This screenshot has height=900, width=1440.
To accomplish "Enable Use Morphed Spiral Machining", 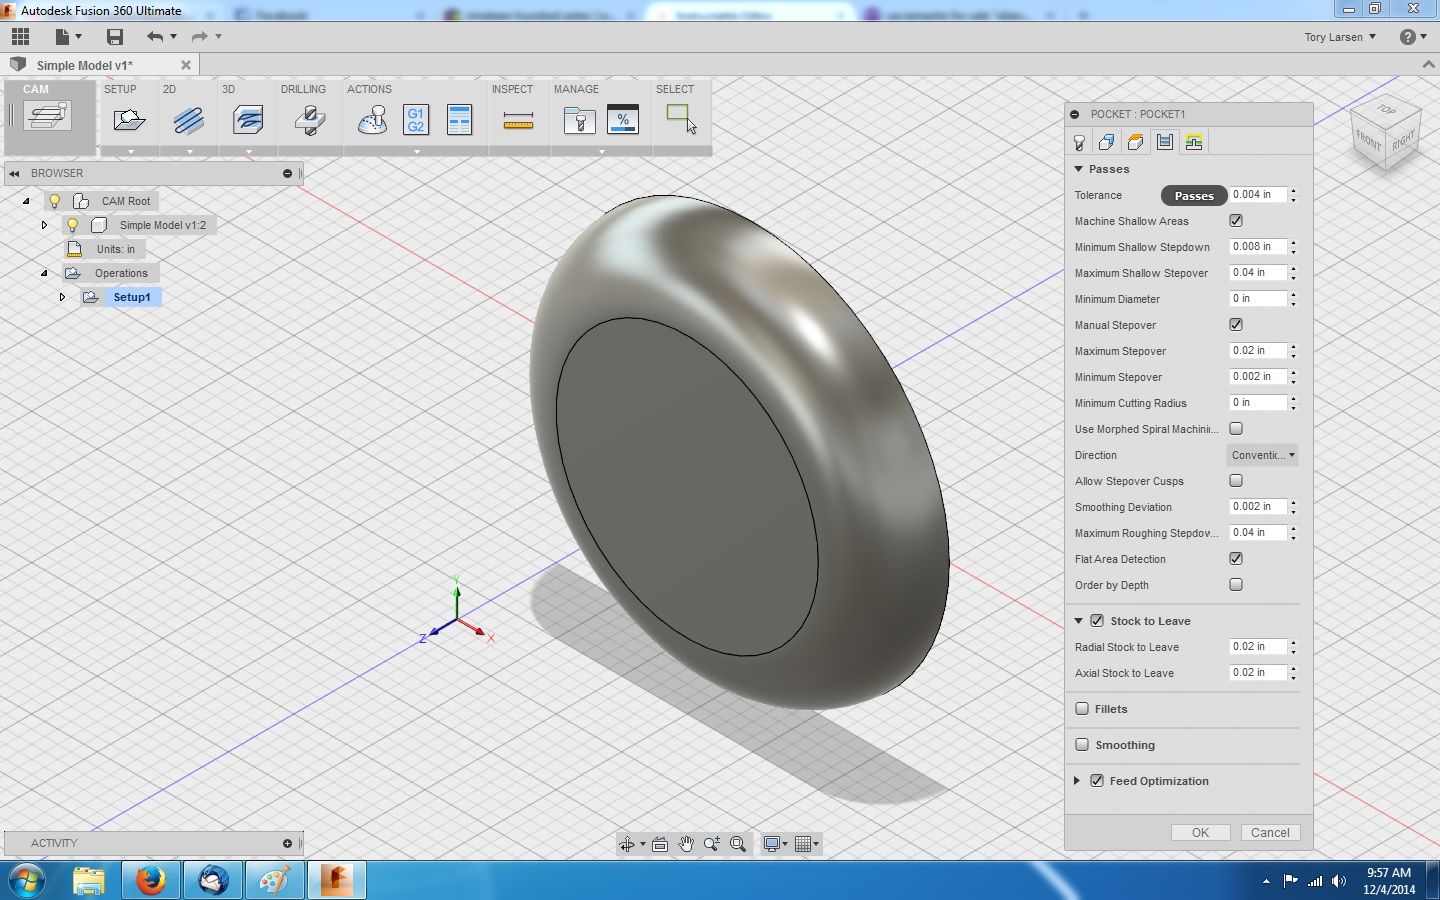I will point(1236,428).
